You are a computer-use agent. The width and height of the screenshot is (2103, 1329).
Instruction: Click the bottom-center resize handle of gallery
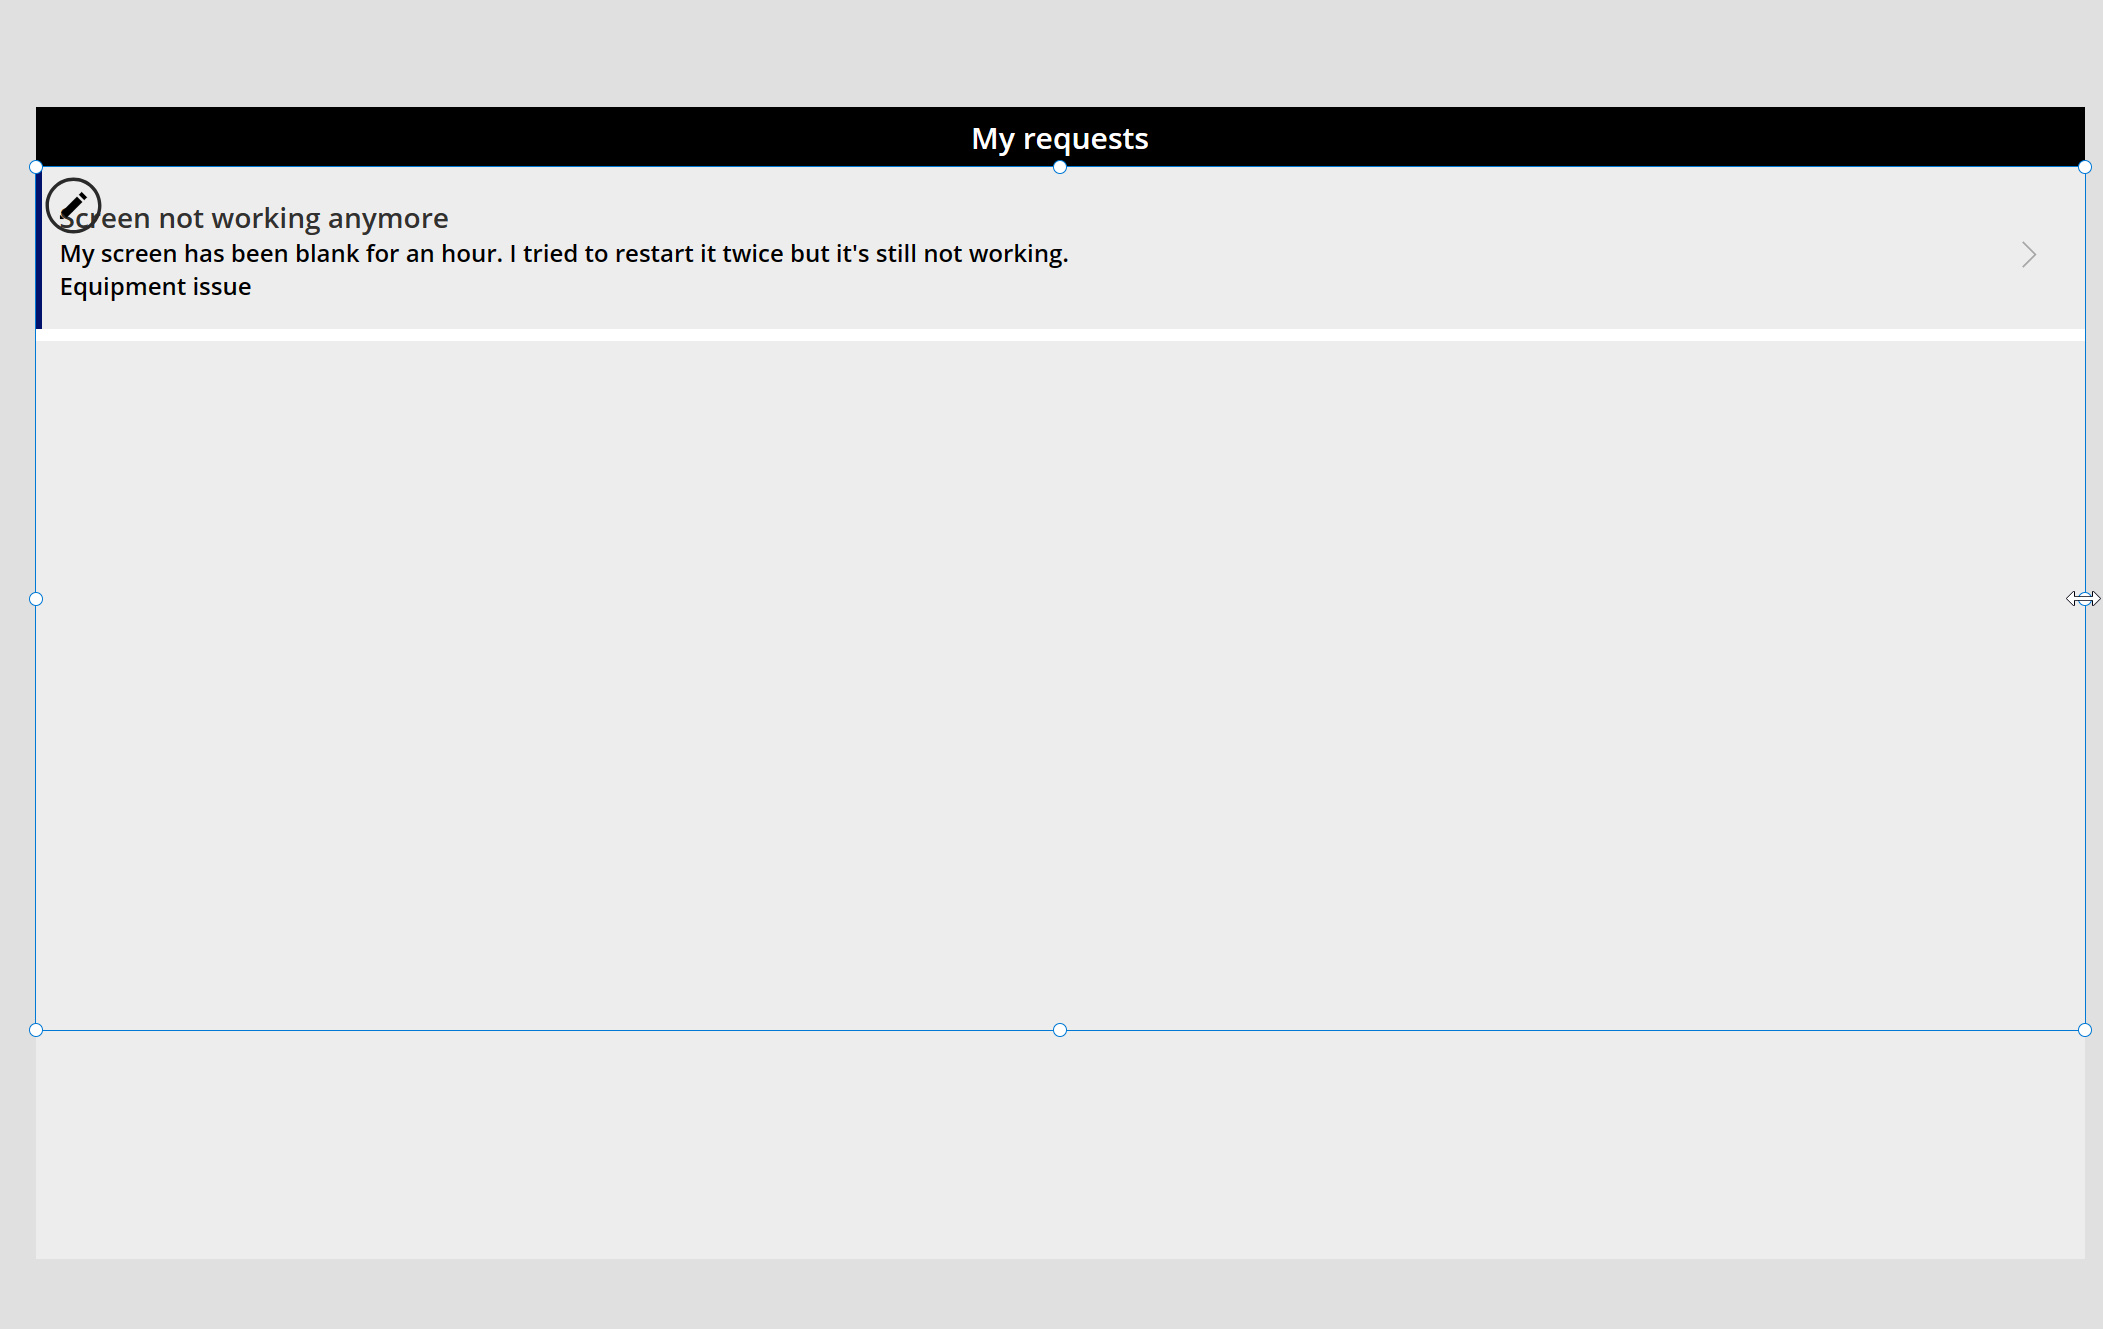point(1060,1030)
